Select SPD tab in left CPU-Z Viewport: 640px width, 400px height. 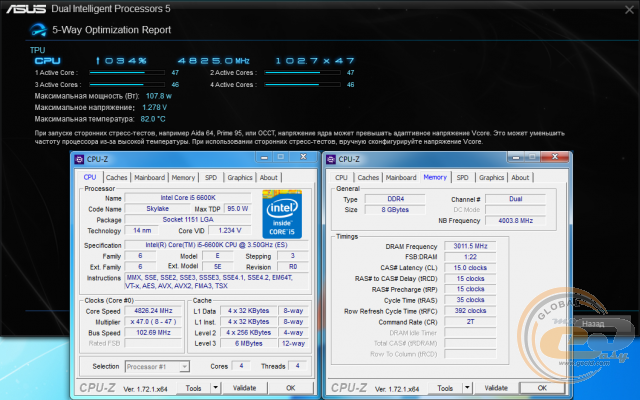point(211,178)
